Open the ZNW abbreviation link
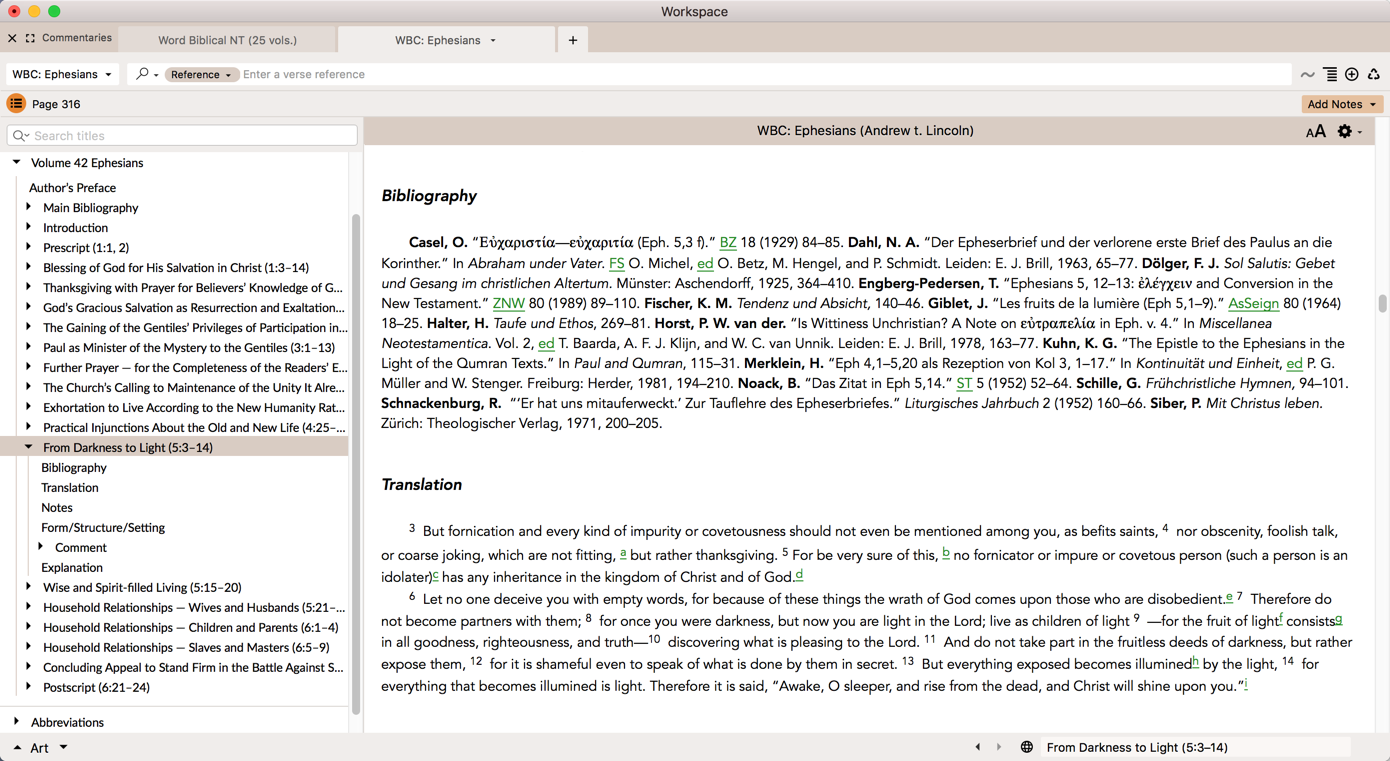 click(509, 303)
